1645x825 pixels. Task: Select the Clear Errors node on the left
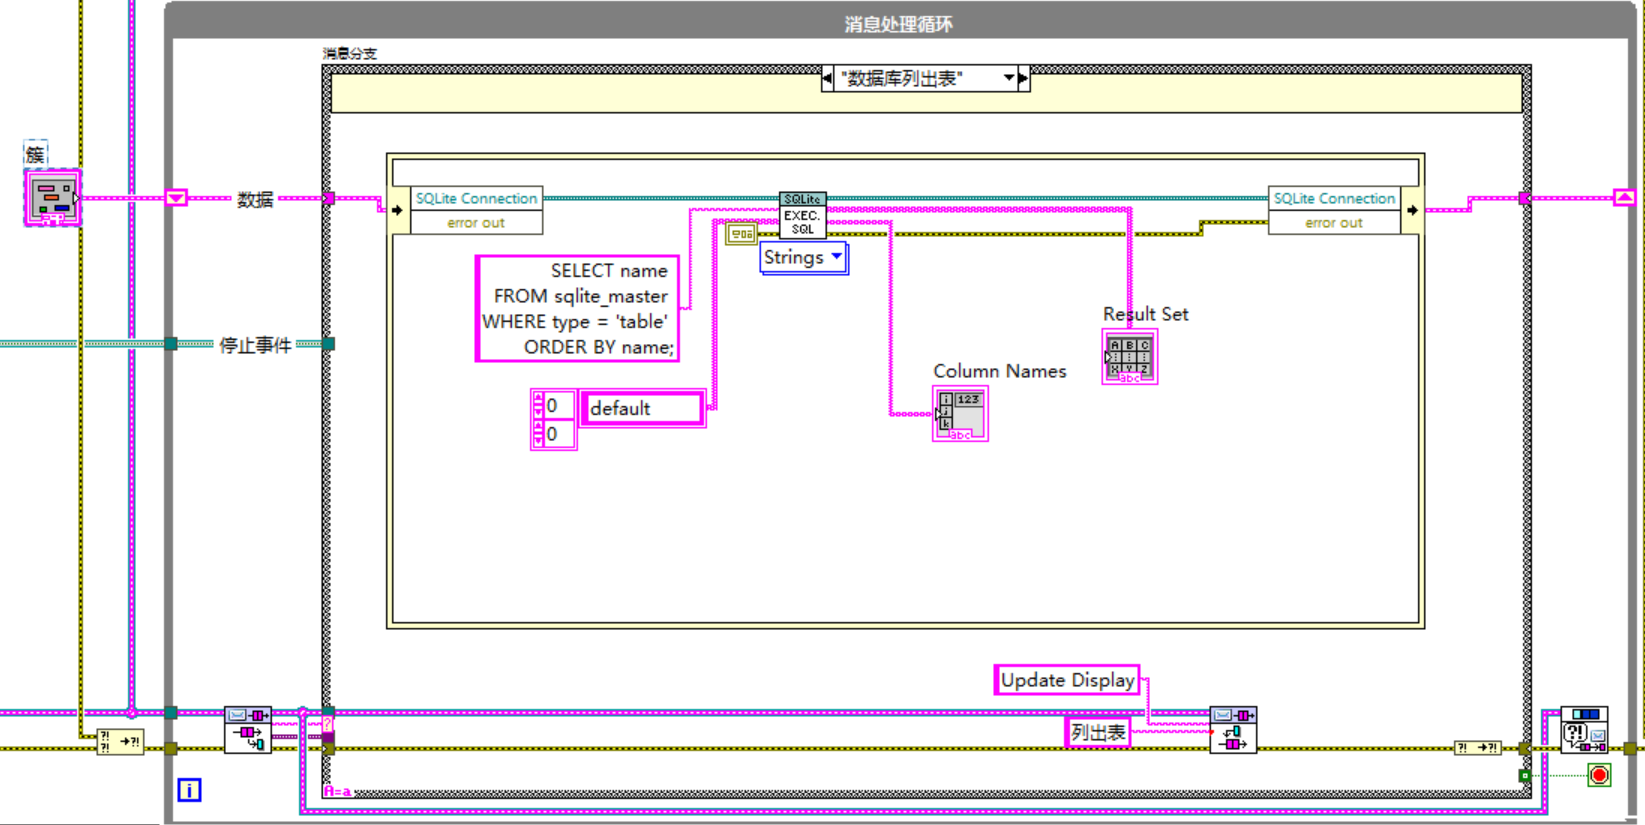[x=120, y=741]
